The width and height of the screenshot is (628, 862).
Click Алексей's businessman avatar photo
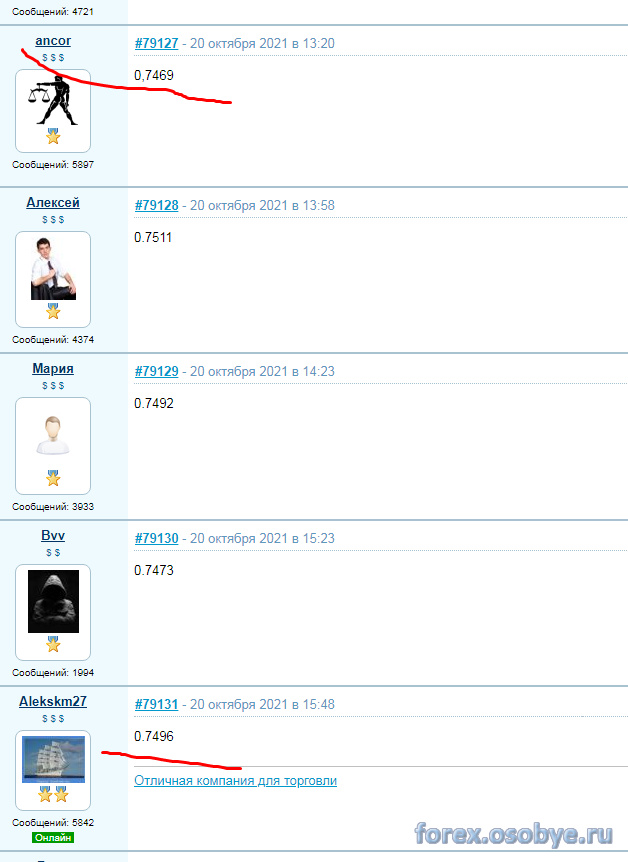pos(53,269)
